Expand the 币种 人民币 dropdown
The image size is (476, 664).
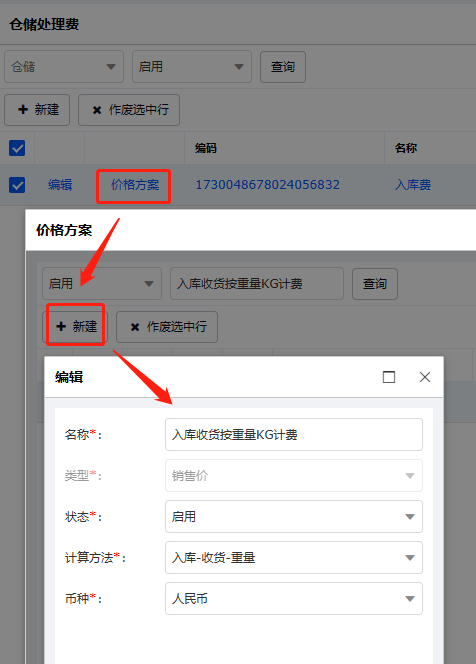coord(294,598)
